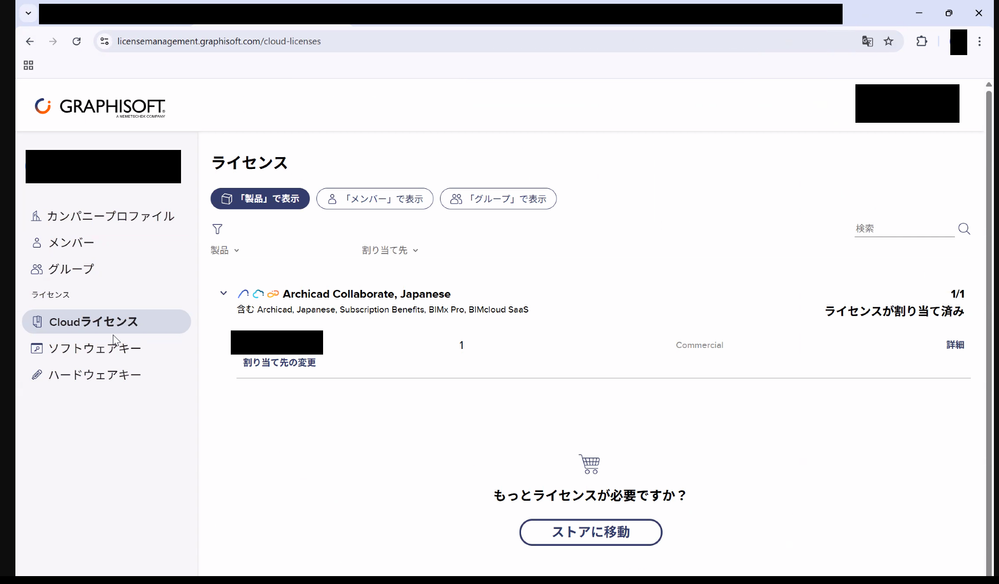This screenshot has width=999, height=584.
Task: Open tab search dropdown arrow
Action: (x=28, y=13)
